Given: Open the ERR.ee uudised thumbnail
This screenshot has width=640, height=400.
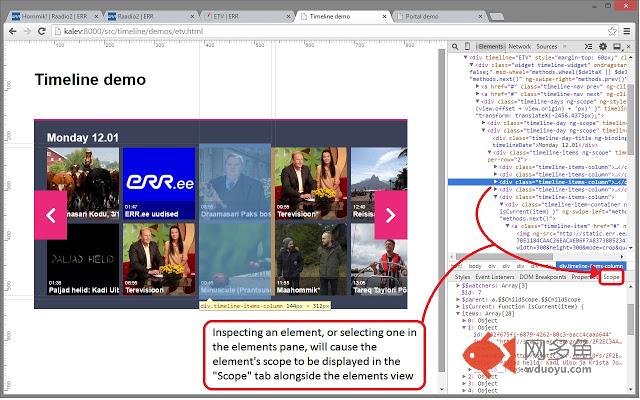Looking at the screenshot, I should click(x=159, y=184).
